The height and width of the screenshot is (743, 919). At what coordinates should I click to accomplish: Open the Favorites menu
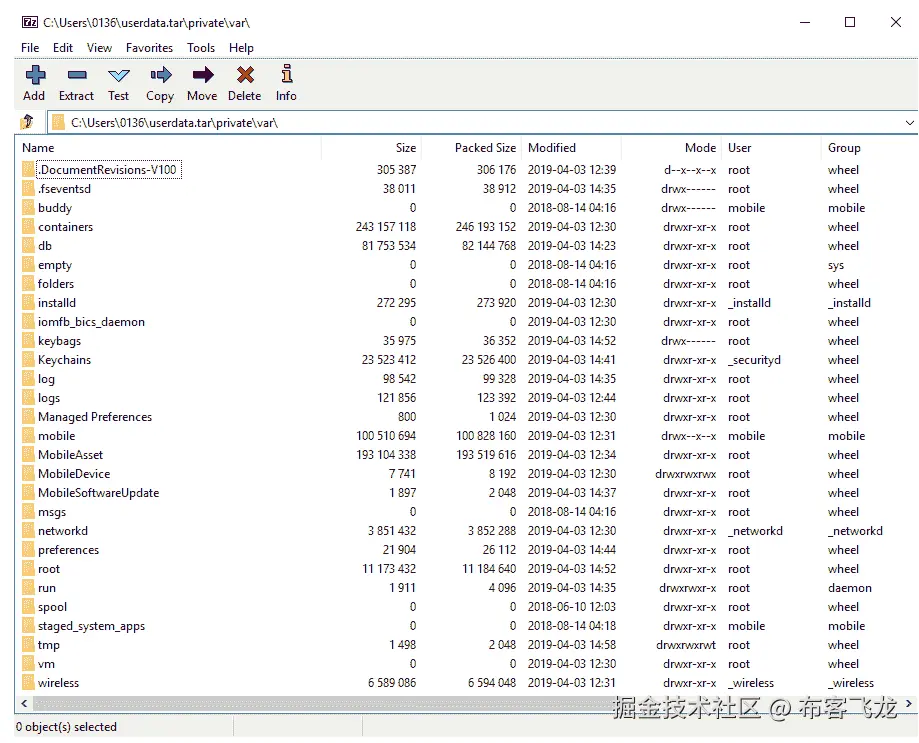(149, 48)
